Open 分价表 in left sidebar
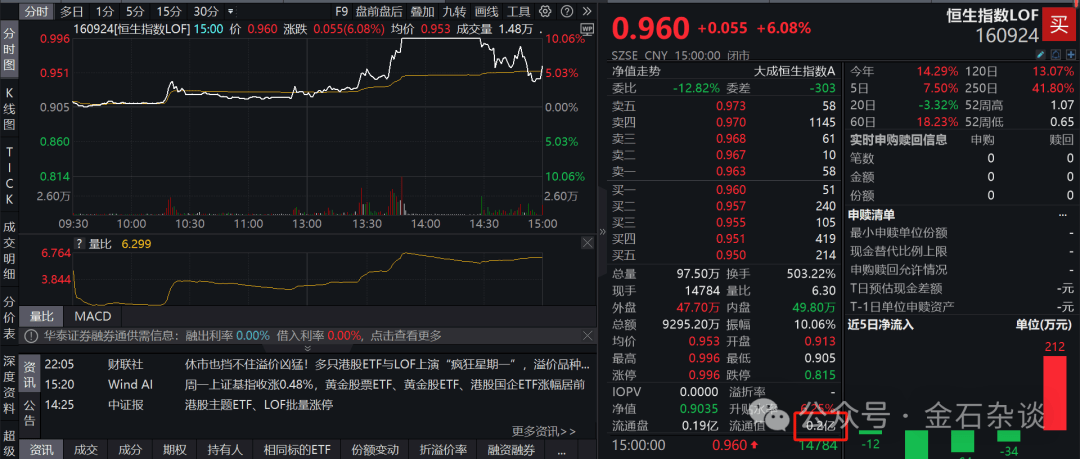 click(x=10, y=319)
